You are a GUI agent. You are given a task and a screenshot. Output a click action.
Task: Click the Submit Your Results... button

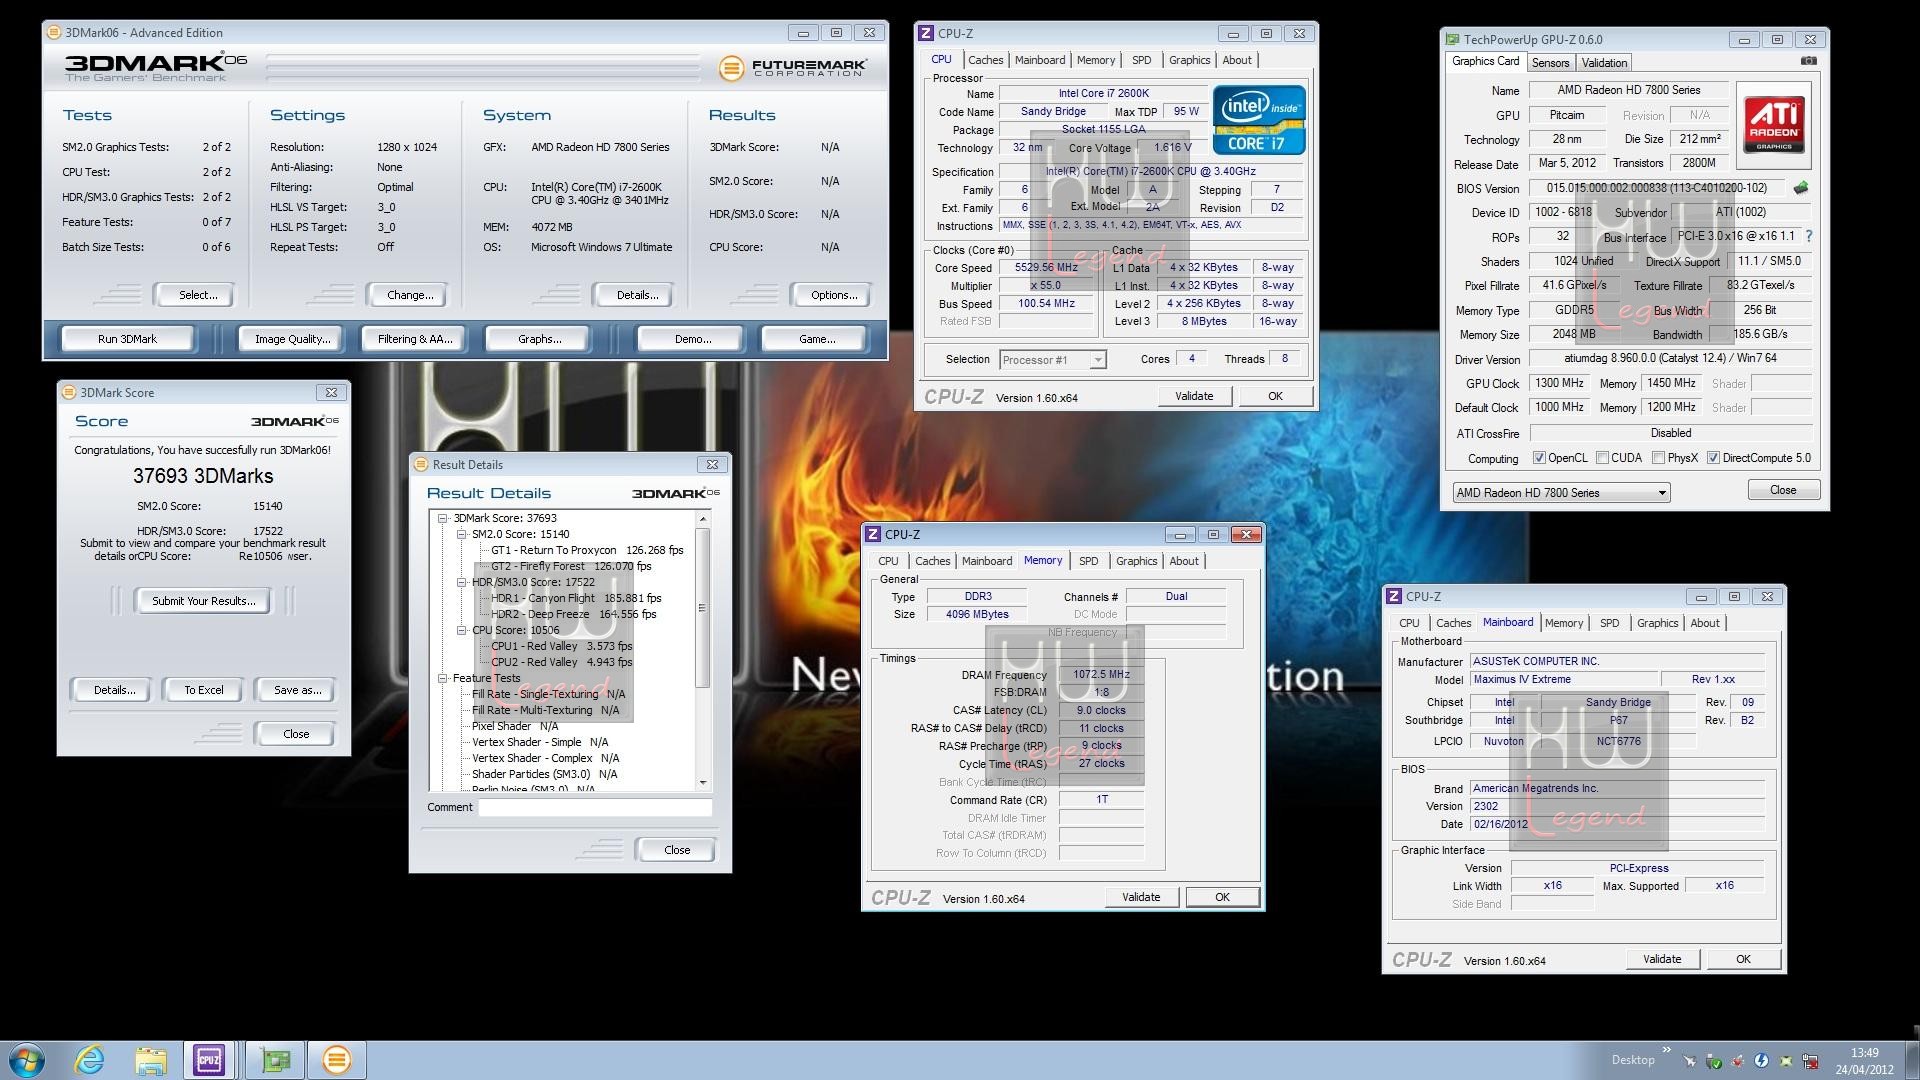pyautogui.click(x=204, y=601)
